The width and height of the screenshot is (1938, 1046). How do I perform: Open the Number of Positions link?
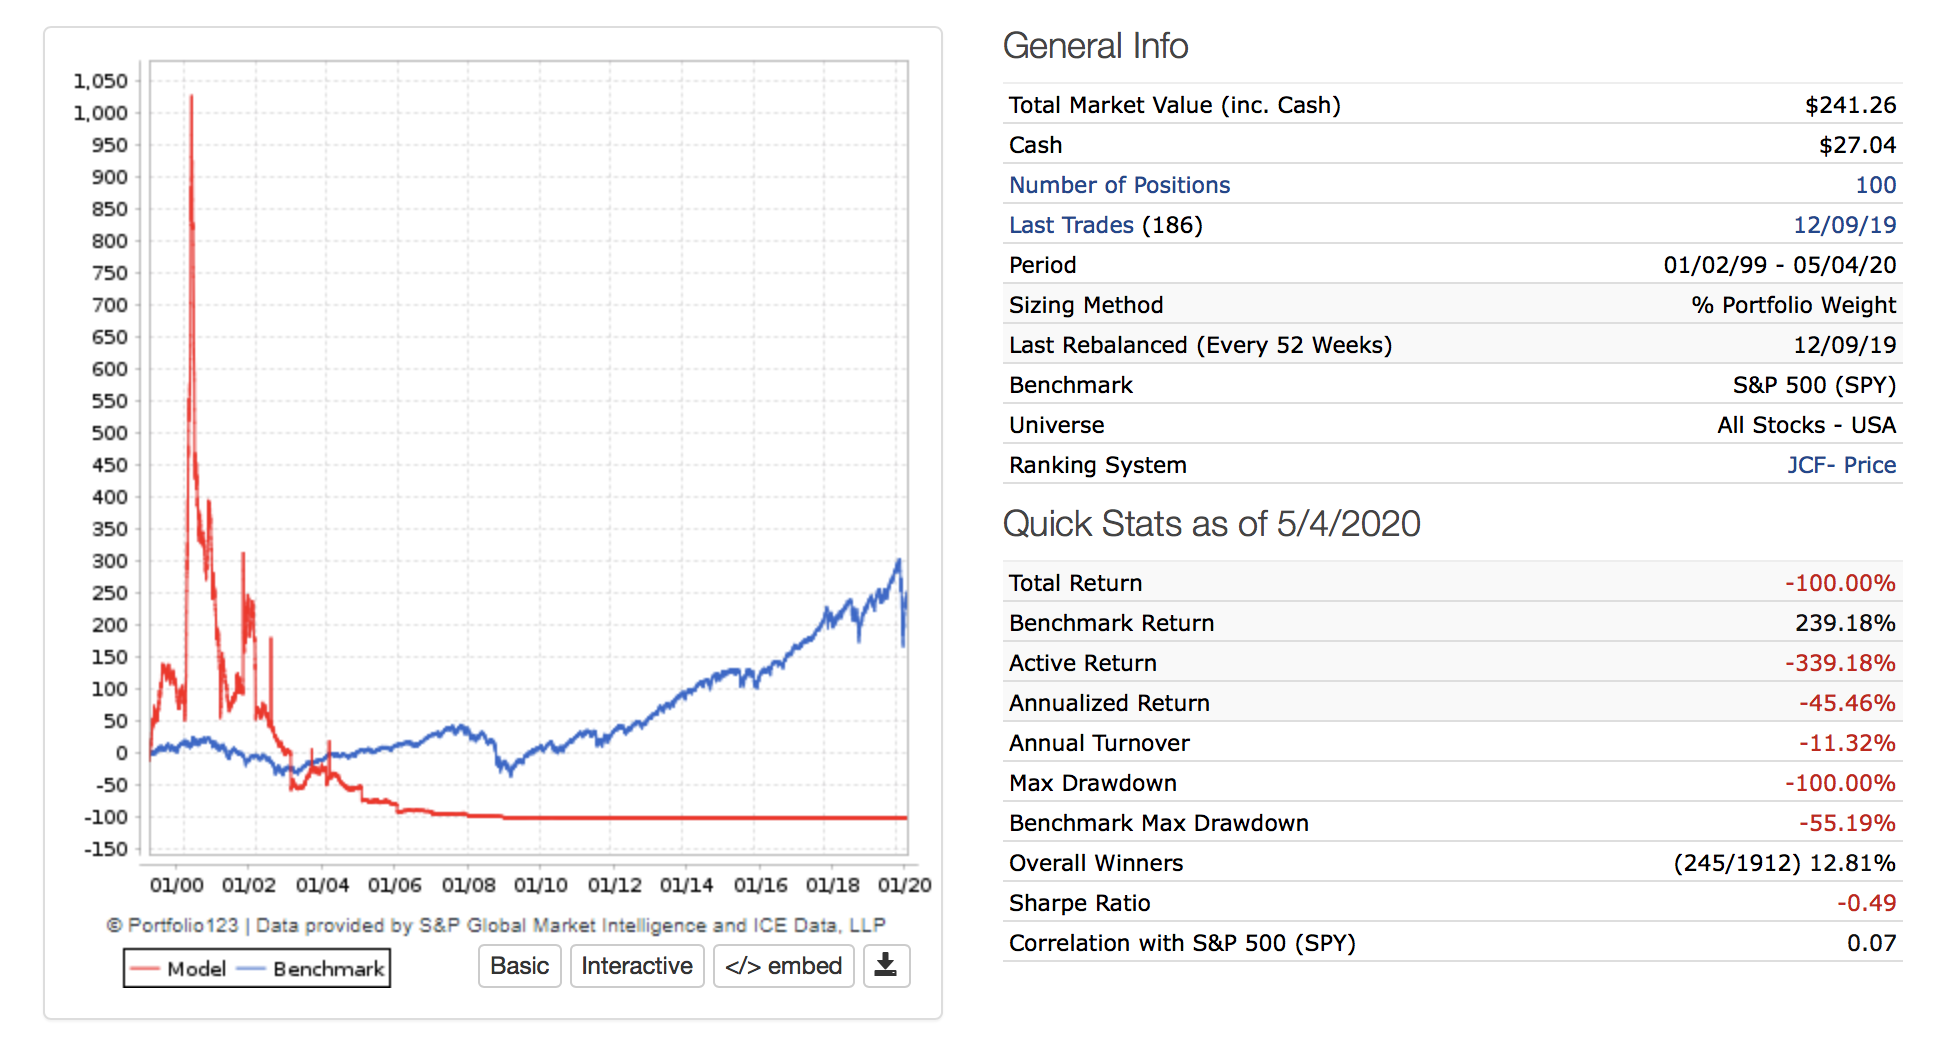point(1119,185)
